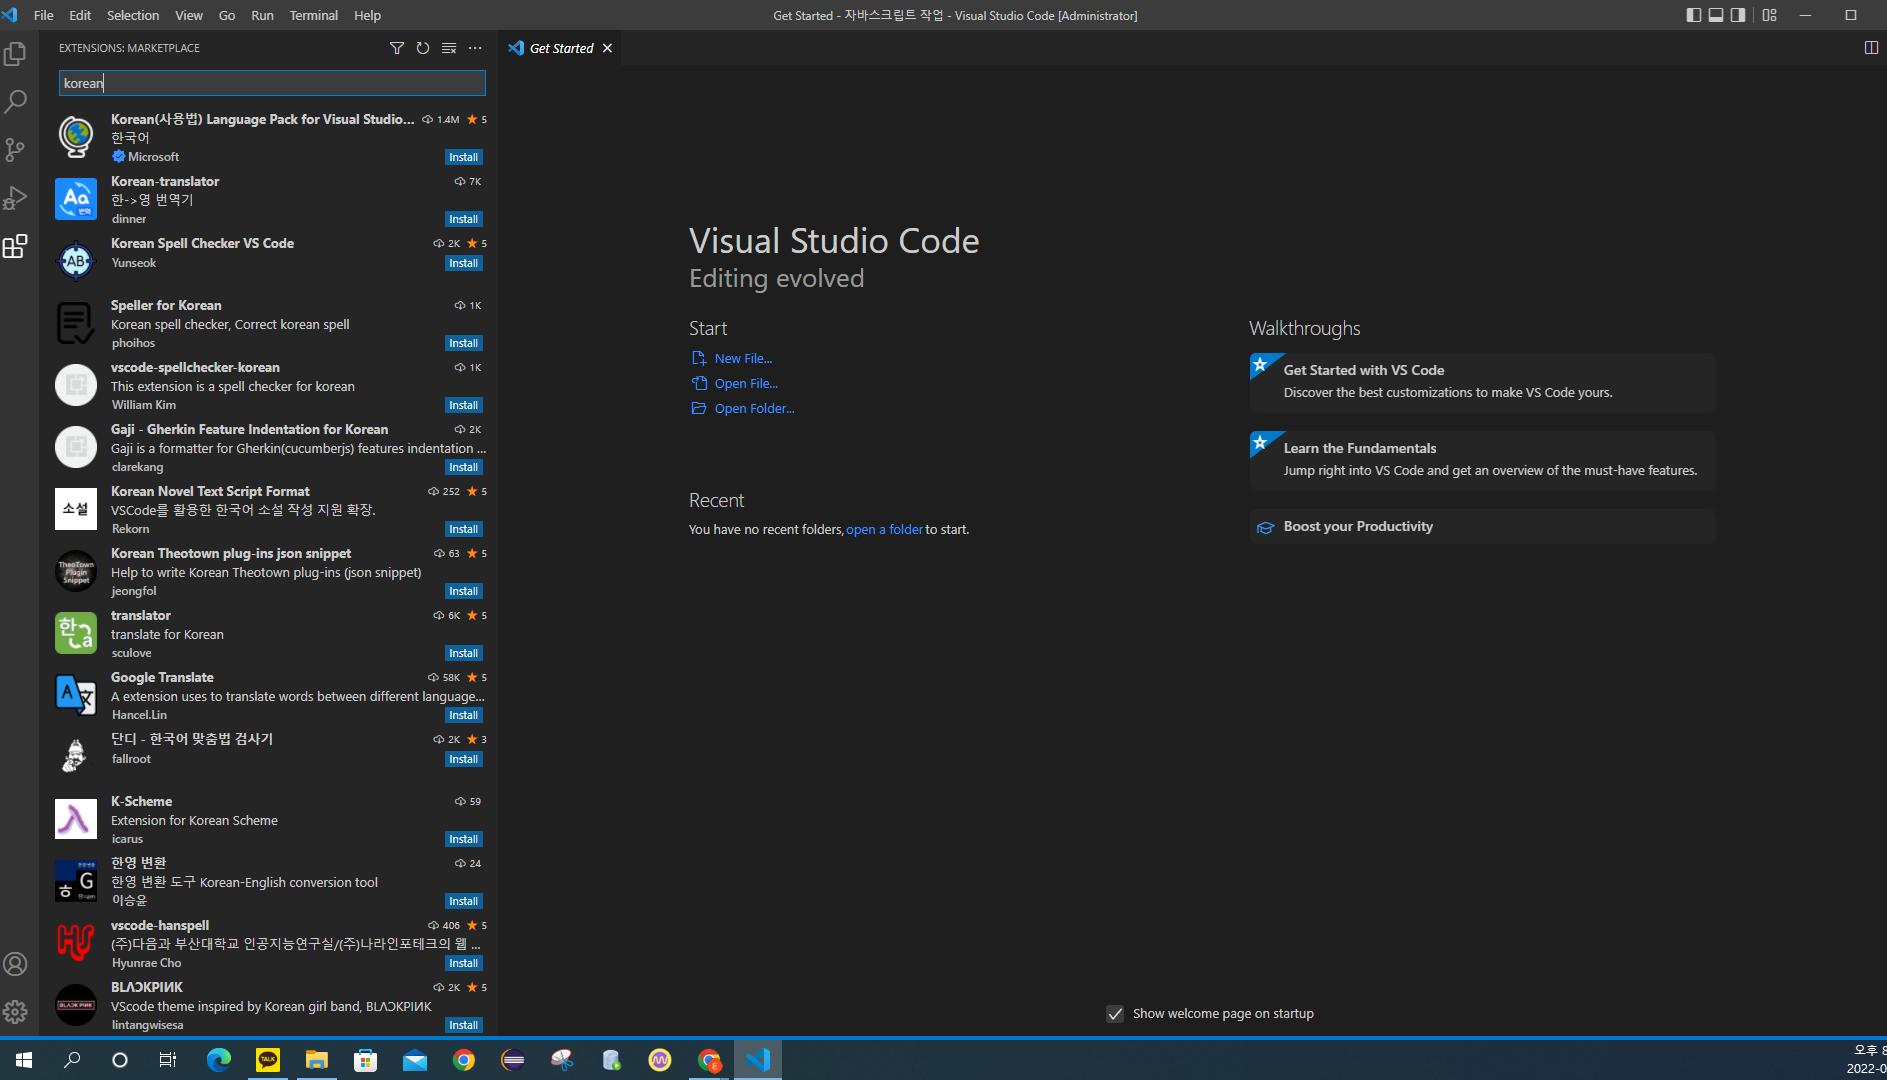
Task: Open the Go menu
Action: pos(227,15)
